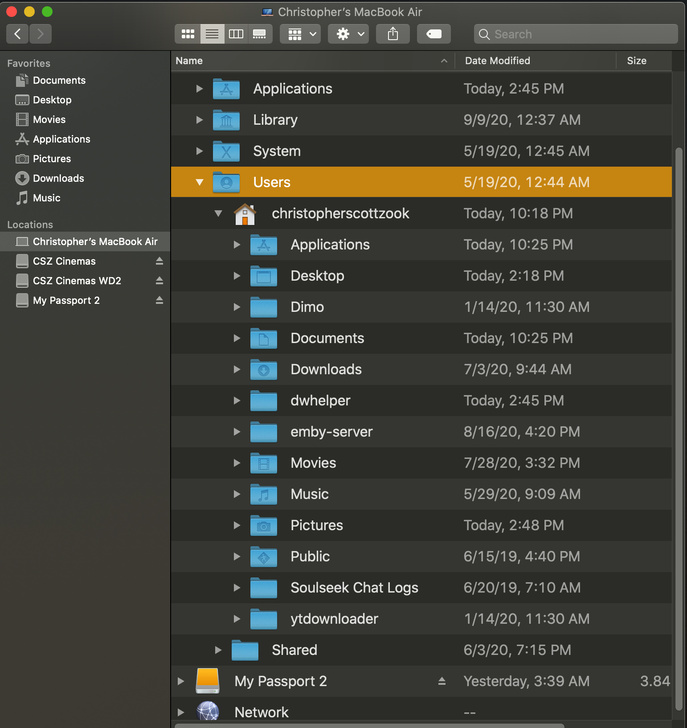Open the gear action menu
Screen dimensions: 687x728
[x=349, y=34]
